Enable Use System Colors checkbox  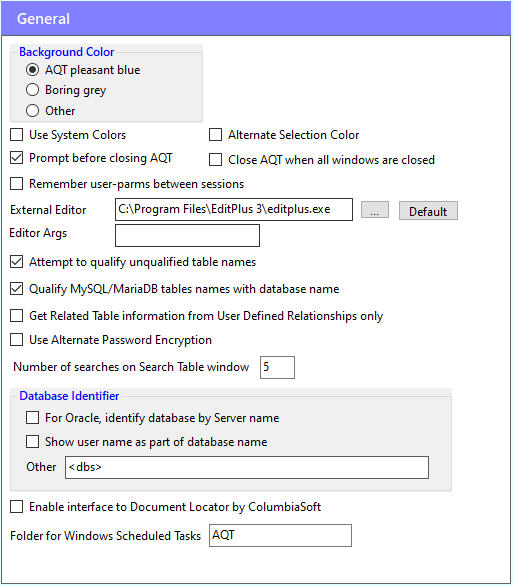[16, 135]
